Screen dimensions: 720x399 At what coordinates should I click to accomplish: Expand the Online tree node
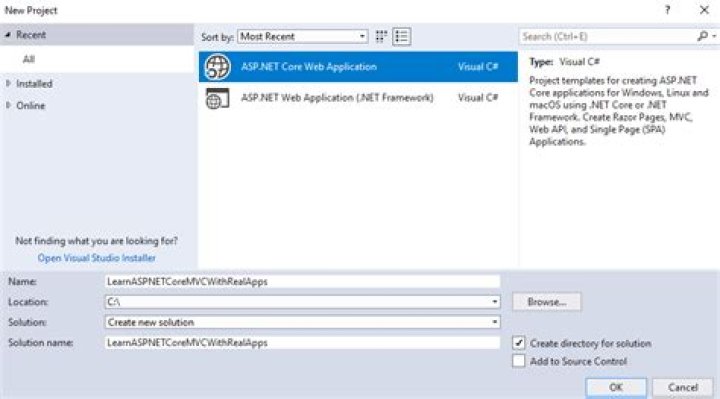coord(8,105)
